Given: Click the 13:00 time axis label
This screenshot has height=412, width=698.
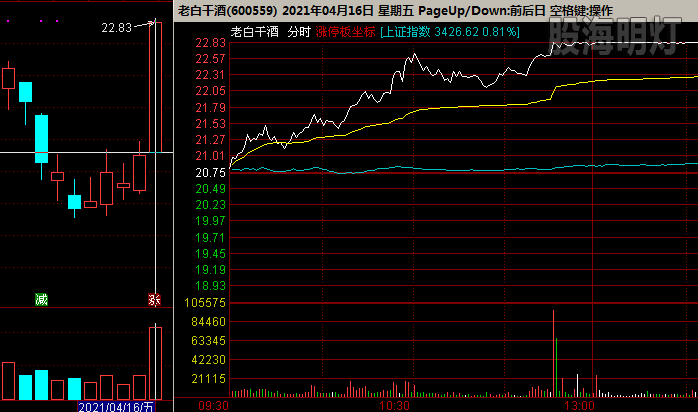Looking at the screenshot, I should pos(579,406).
